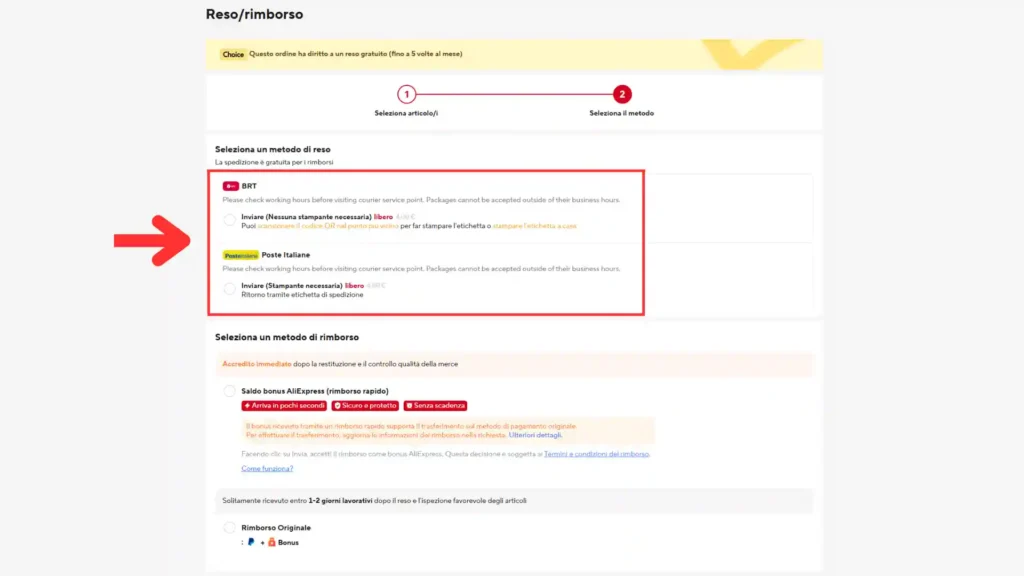
Task: Choose Saldo bonus AliExpress refund radio
Action: pos(229,391)
